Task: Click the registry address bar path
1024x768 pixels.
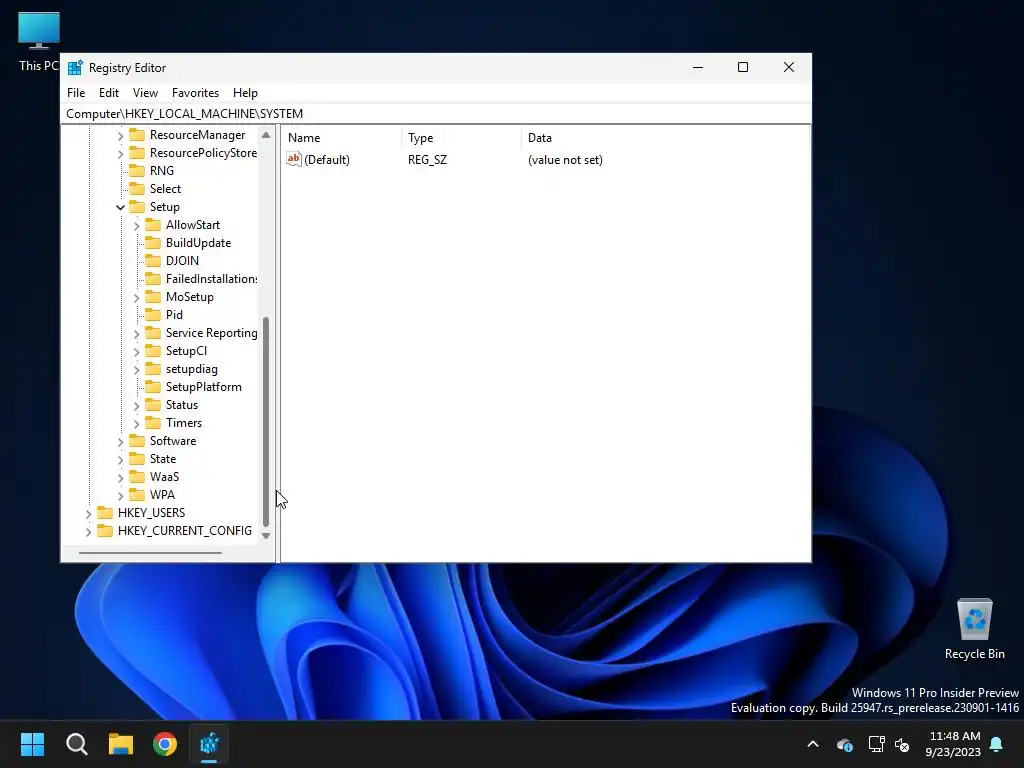Action: coord(184,114)
